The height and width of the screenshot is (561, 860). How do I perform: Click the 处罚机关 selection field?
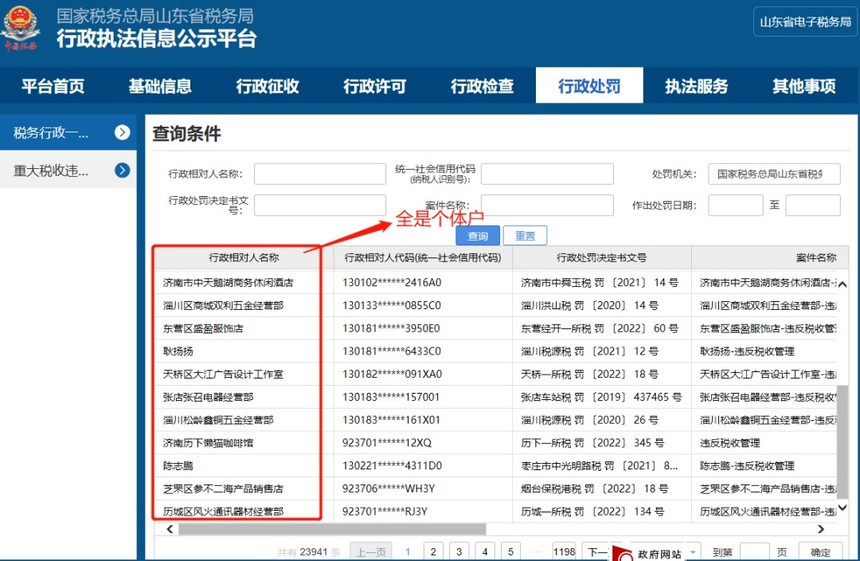pyautogui.click(x=773, y=174)
